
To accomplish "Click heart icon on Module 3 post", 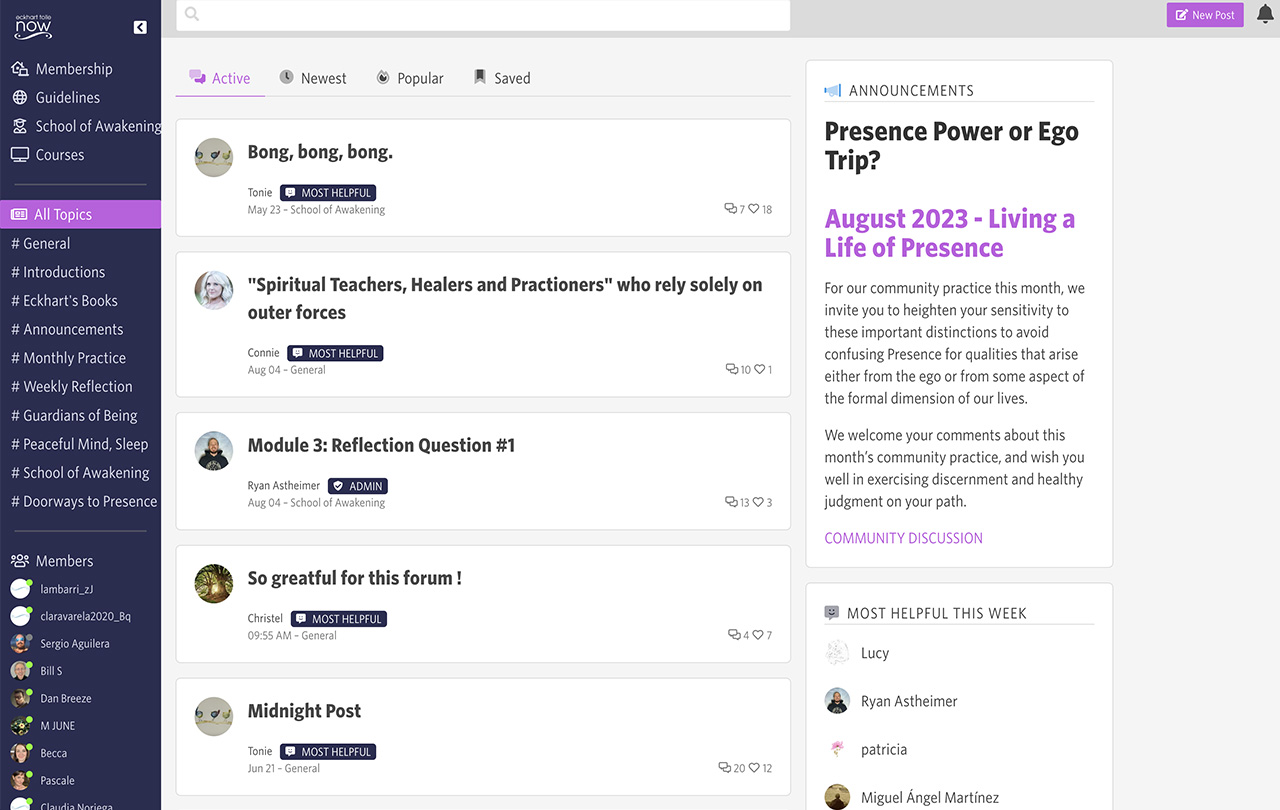I will [758, 502].
